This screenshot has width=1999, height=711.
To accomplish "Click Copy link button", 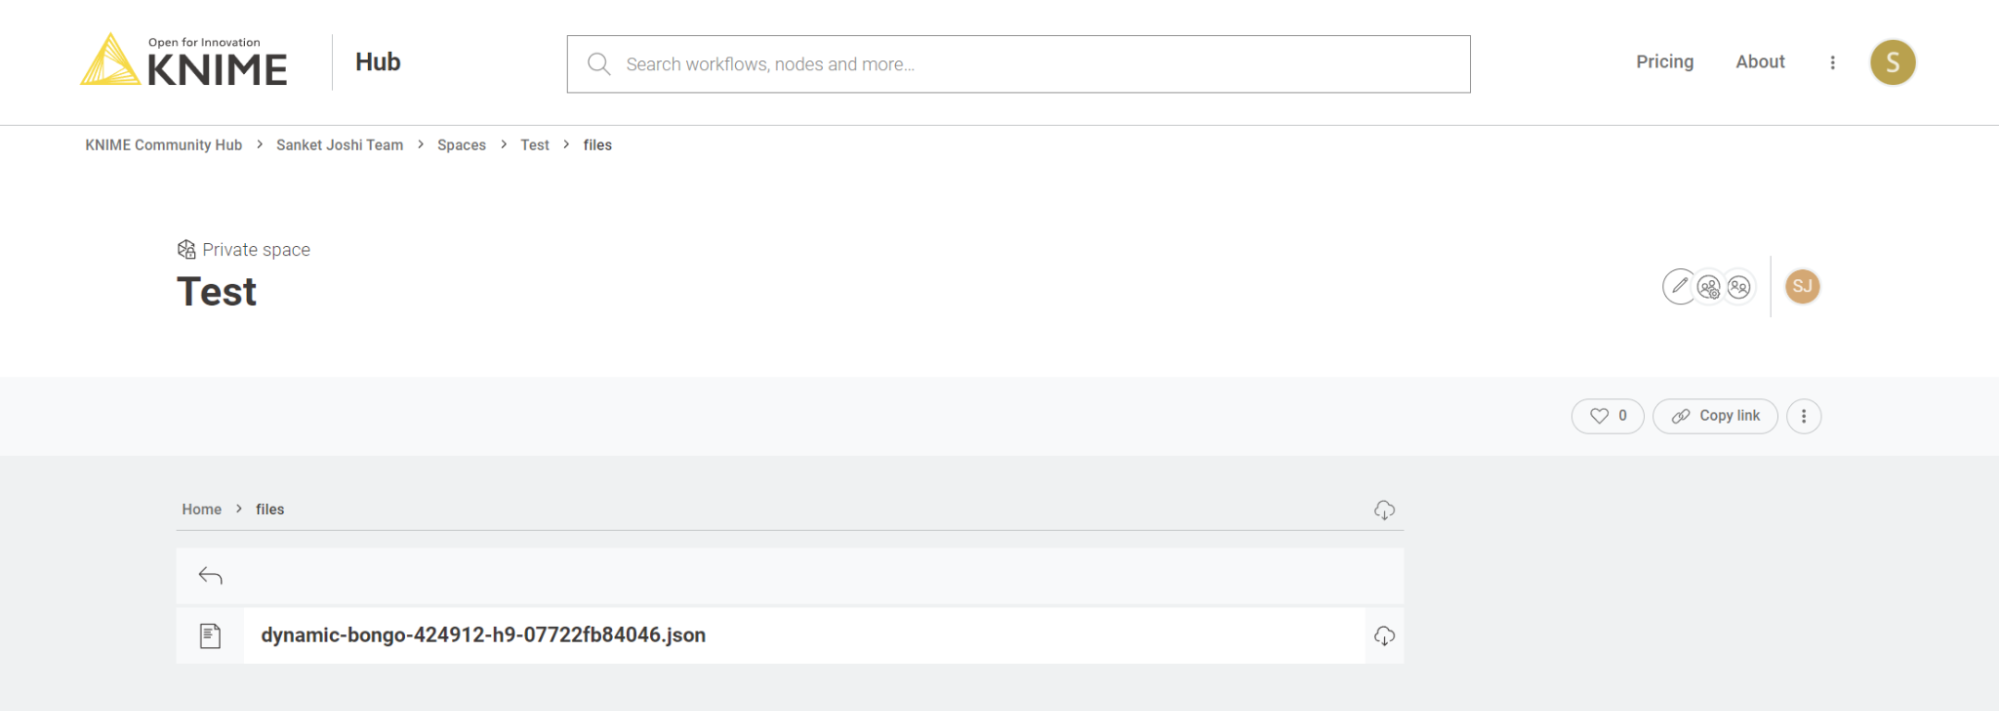I will 1715,416.
